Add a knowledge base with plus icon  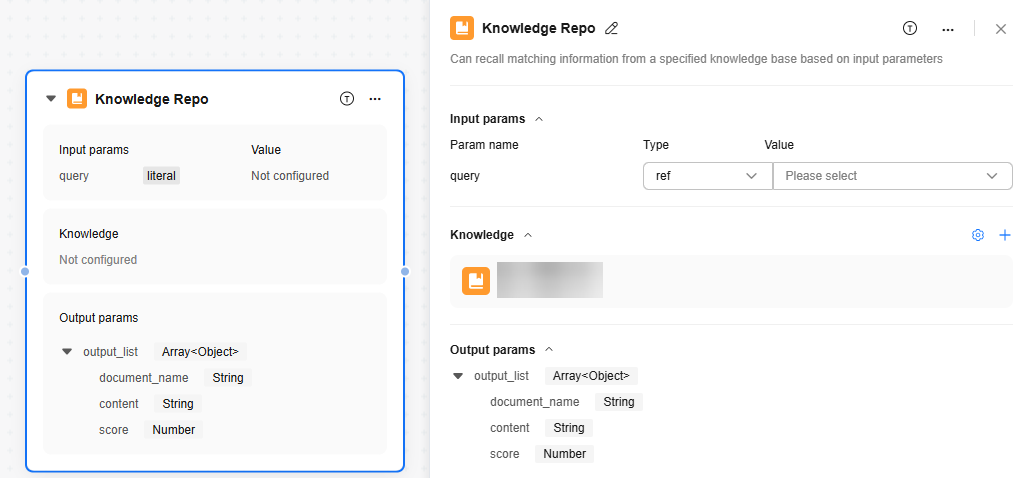click(1005, 235)
